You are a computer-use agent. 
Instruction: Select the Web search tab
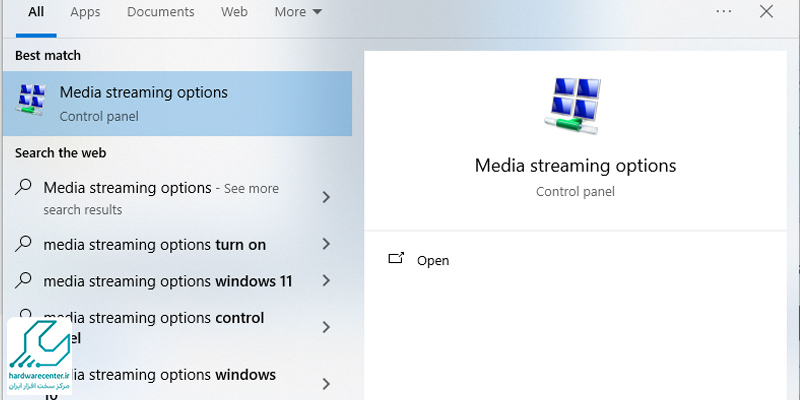tap(234, 12)
